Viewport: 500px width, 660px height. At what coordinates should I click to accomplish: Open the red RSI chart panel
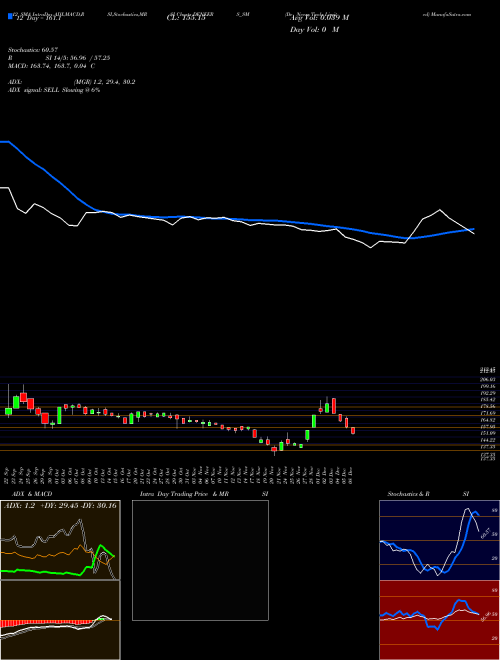439,620
